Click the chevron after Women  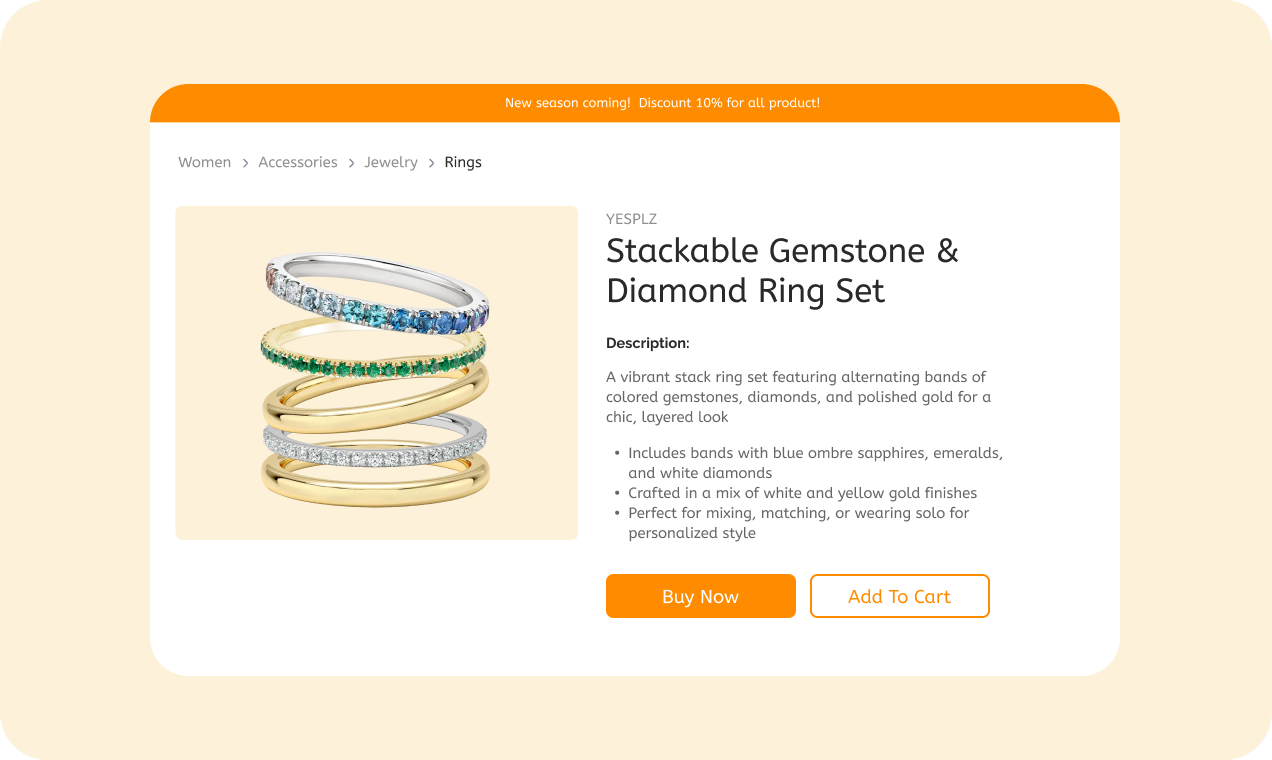point(245,163)
